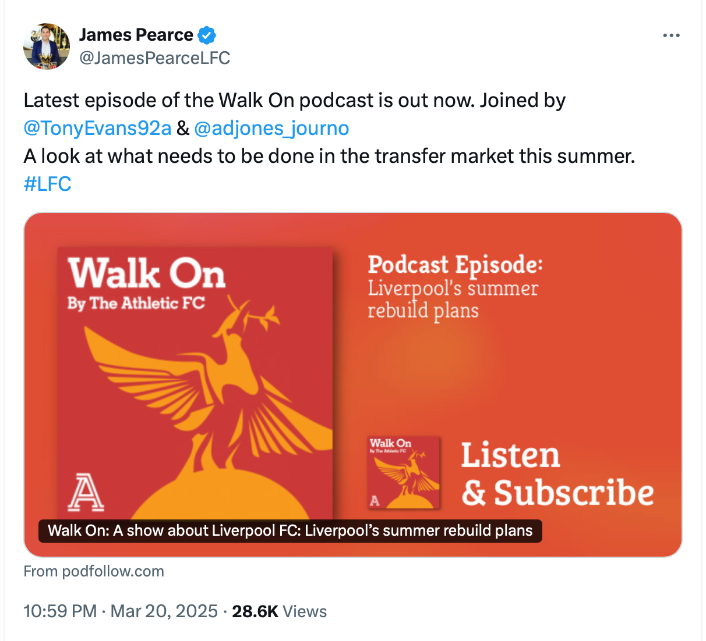The image size is (706, 641).
Task: Click The Athletic 'A' logo on the cover
Action: click(x=82, y=492)
